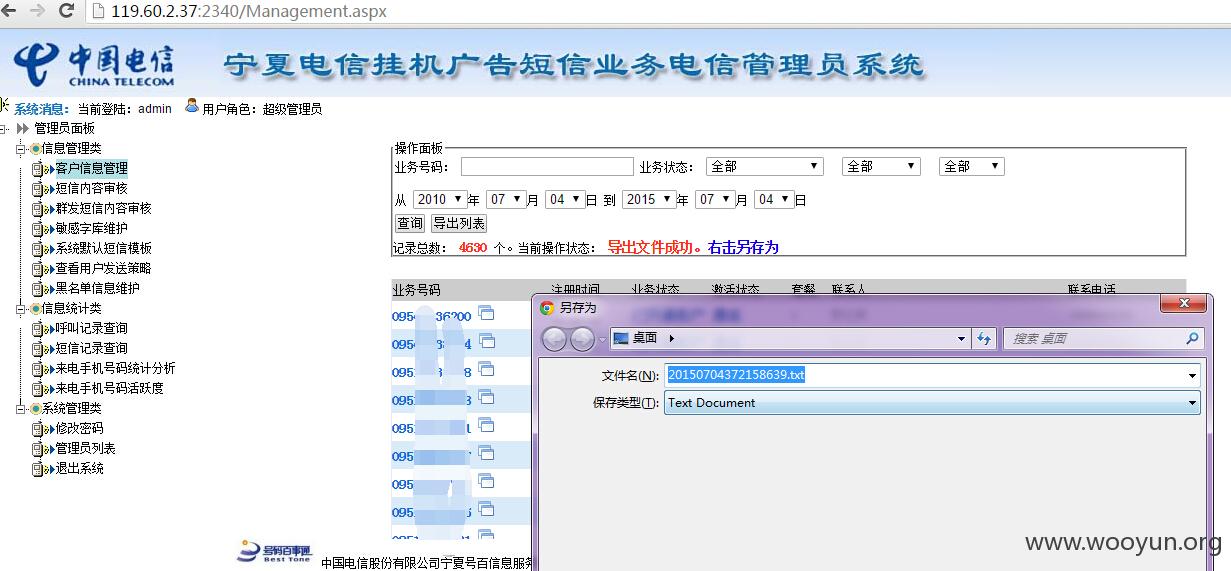This screenshot has height=571, width=1231.
Task: Click the icon beside 修改密码
Action: coord(43,429)
